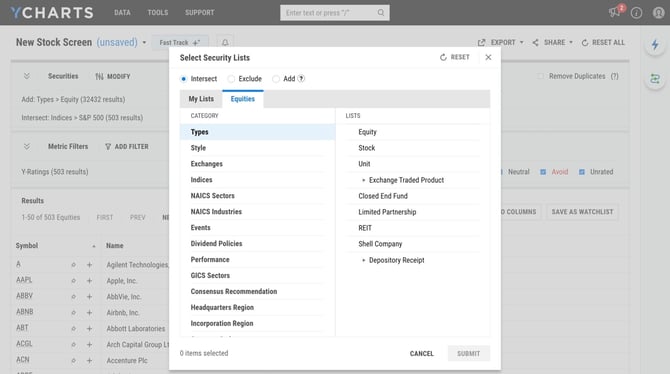Open the Export dropdown
670x374 pixels.
click(x=501, y=42)
